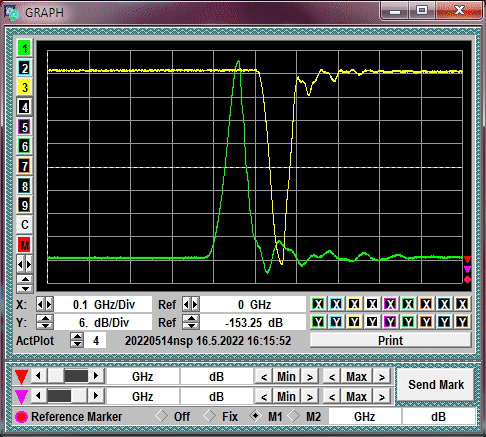Click fourth white X axis icon
Viewport: 486px width, 437px height.
tap(372, 304)
